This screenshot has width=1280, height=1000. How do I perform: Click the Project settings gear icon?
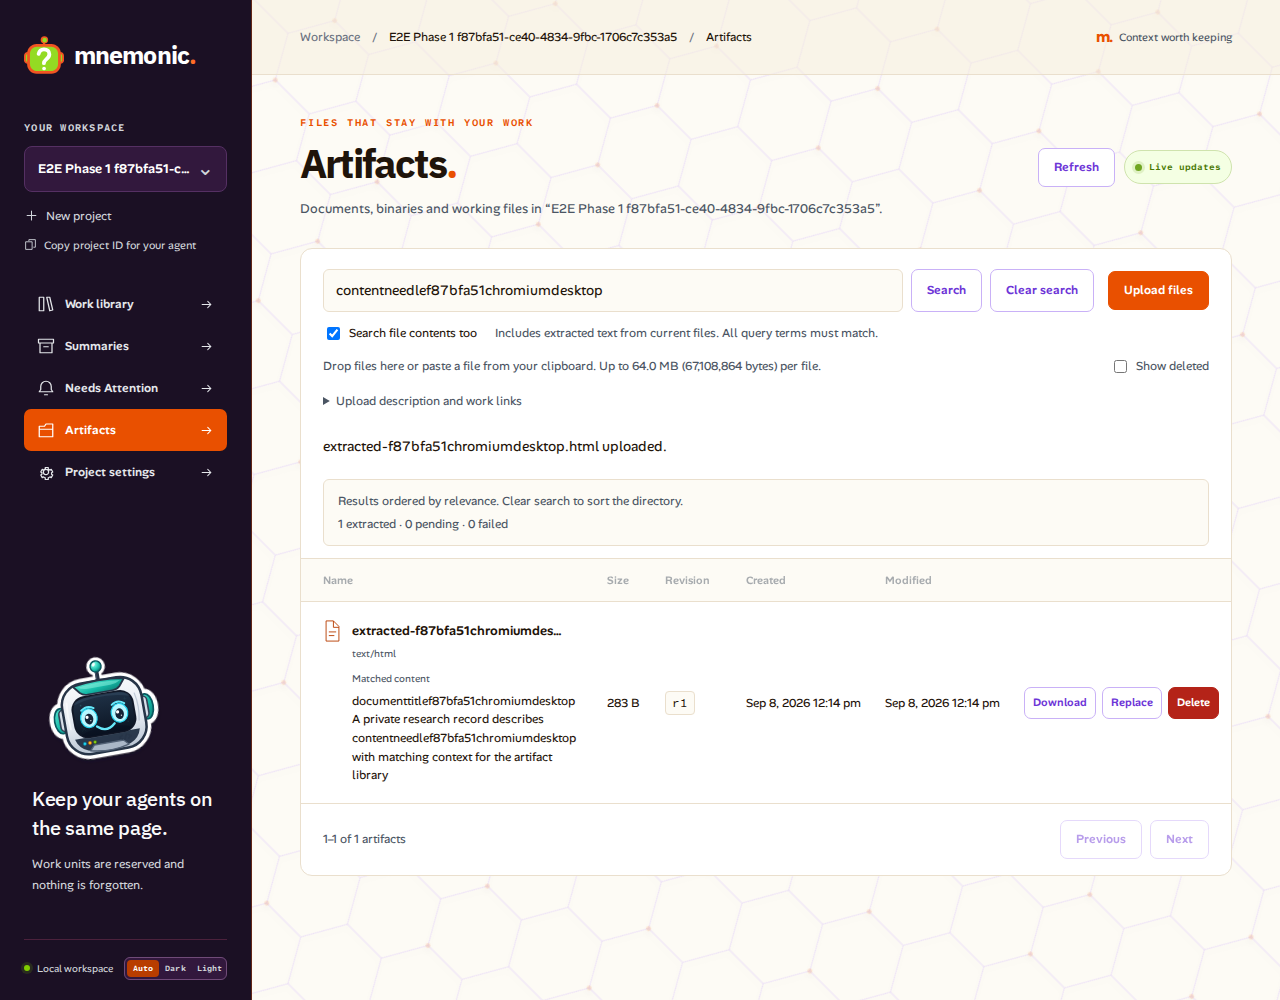46,472
